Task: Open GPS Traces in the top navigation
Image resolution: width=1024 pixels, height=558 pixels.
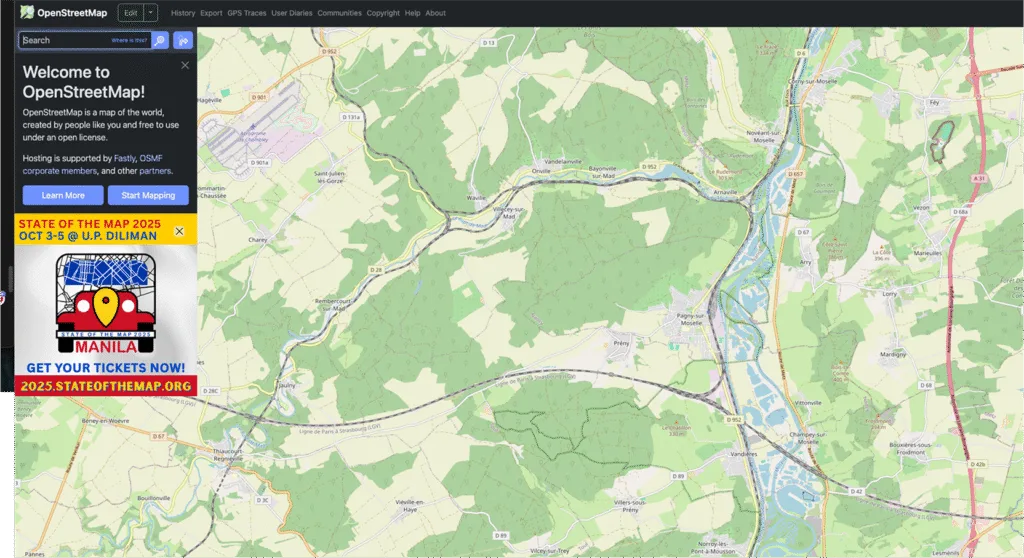Action: click(246, 13)
